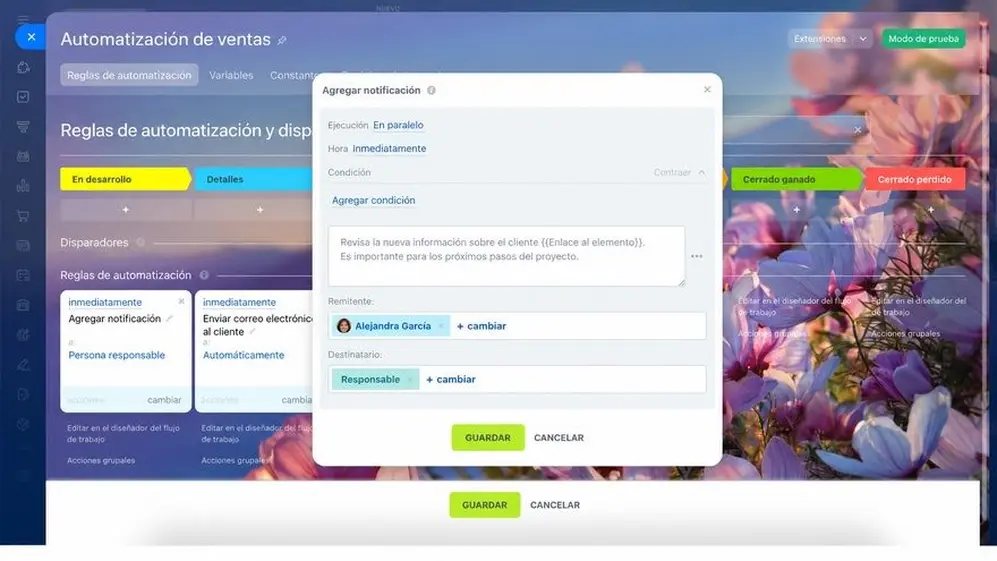Click bottom page GUARDAR button
Screen dimensions: 997x561
[x=485, y=505]
